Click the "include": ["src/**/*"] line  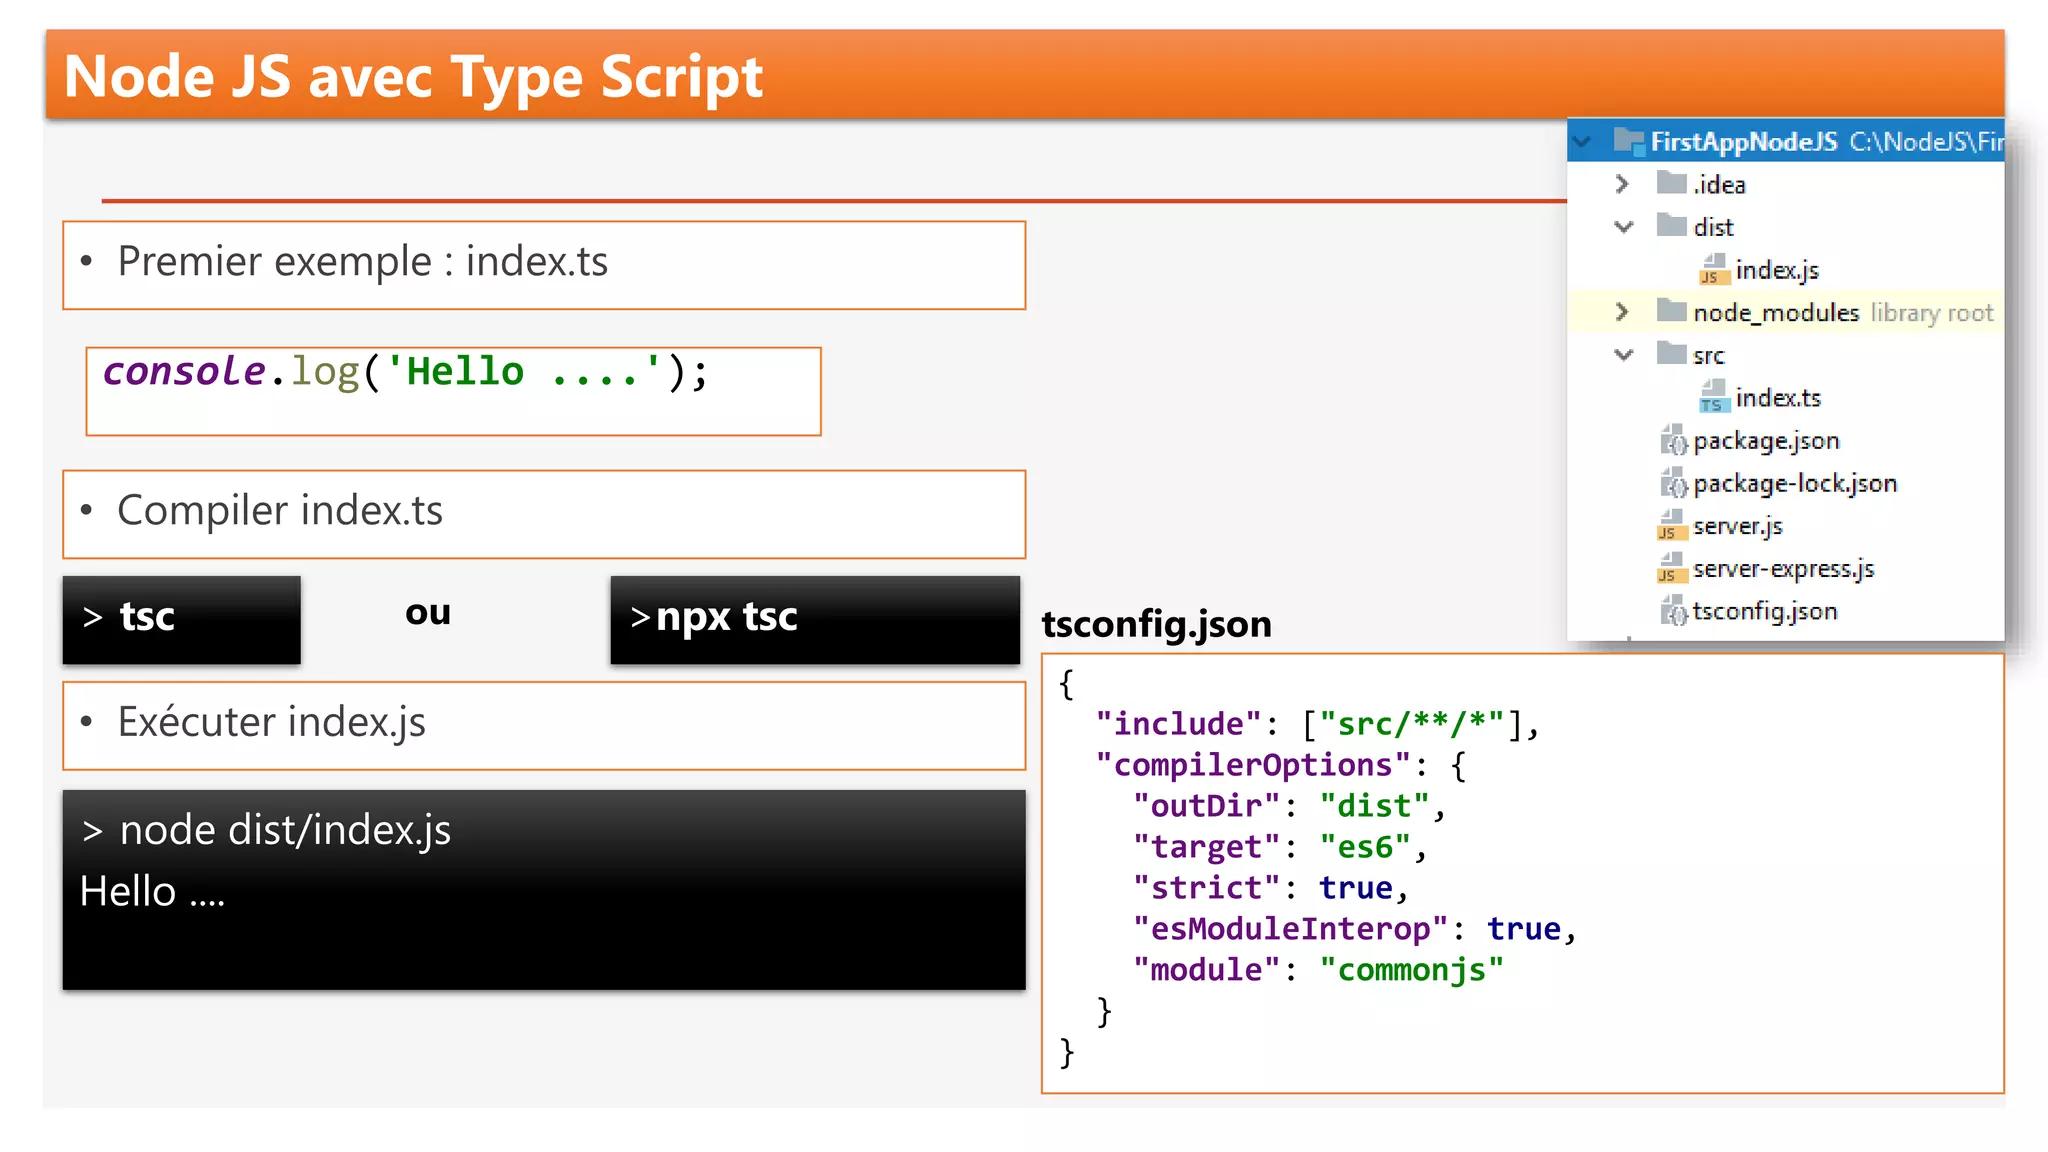pyautogui.click(x=1317, y=724)
